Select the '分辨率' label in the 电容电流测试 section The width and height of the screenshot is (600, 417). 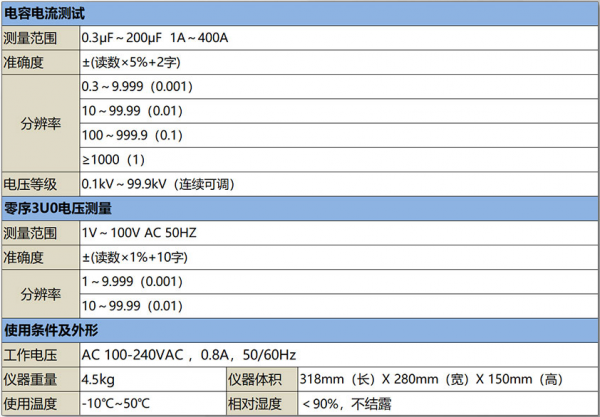click(x=41, y=124)
